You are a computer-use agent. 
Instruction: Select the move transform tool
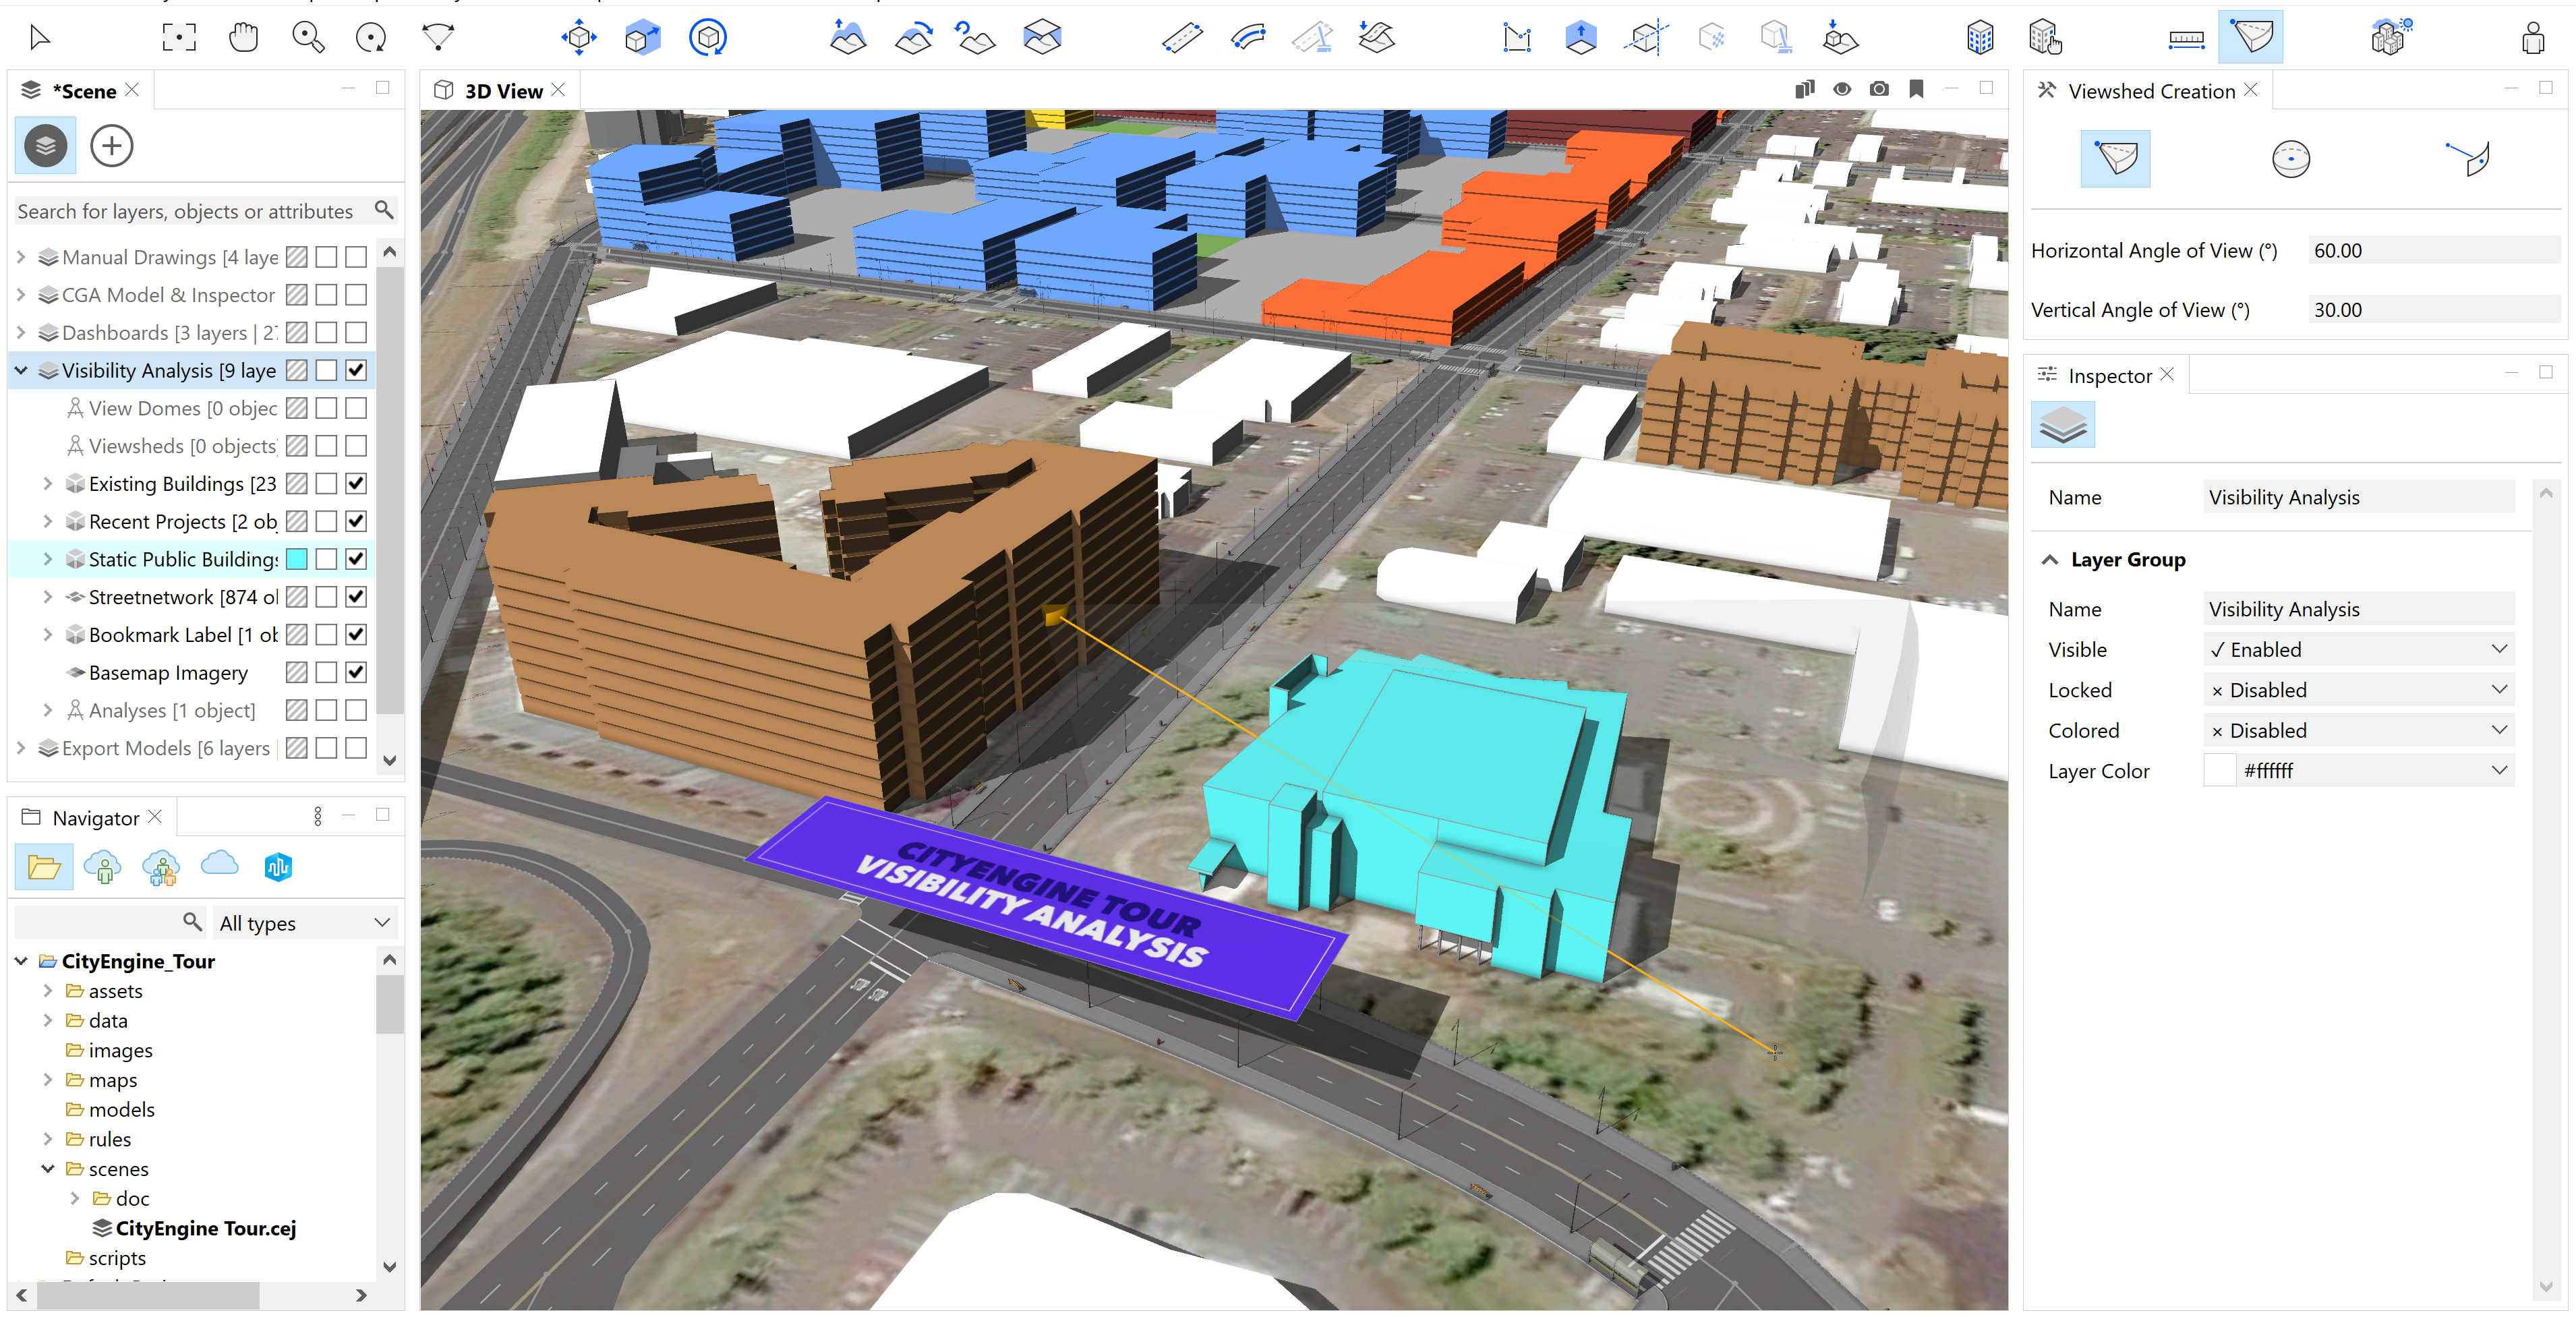tap(578, 38)
